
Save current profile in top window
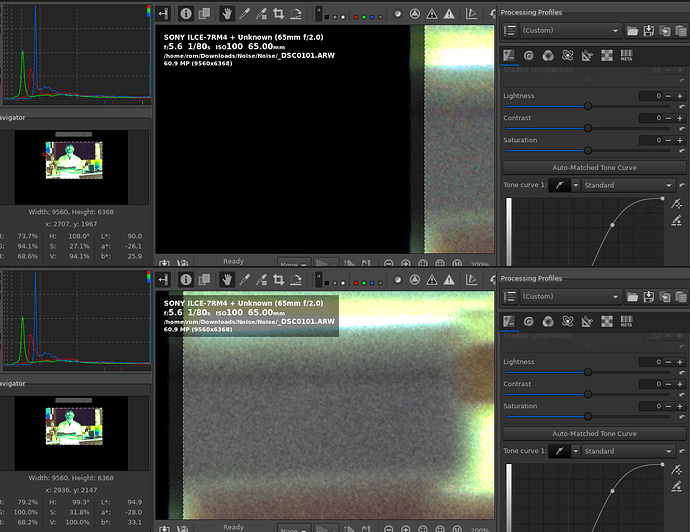tap(649, 30)
